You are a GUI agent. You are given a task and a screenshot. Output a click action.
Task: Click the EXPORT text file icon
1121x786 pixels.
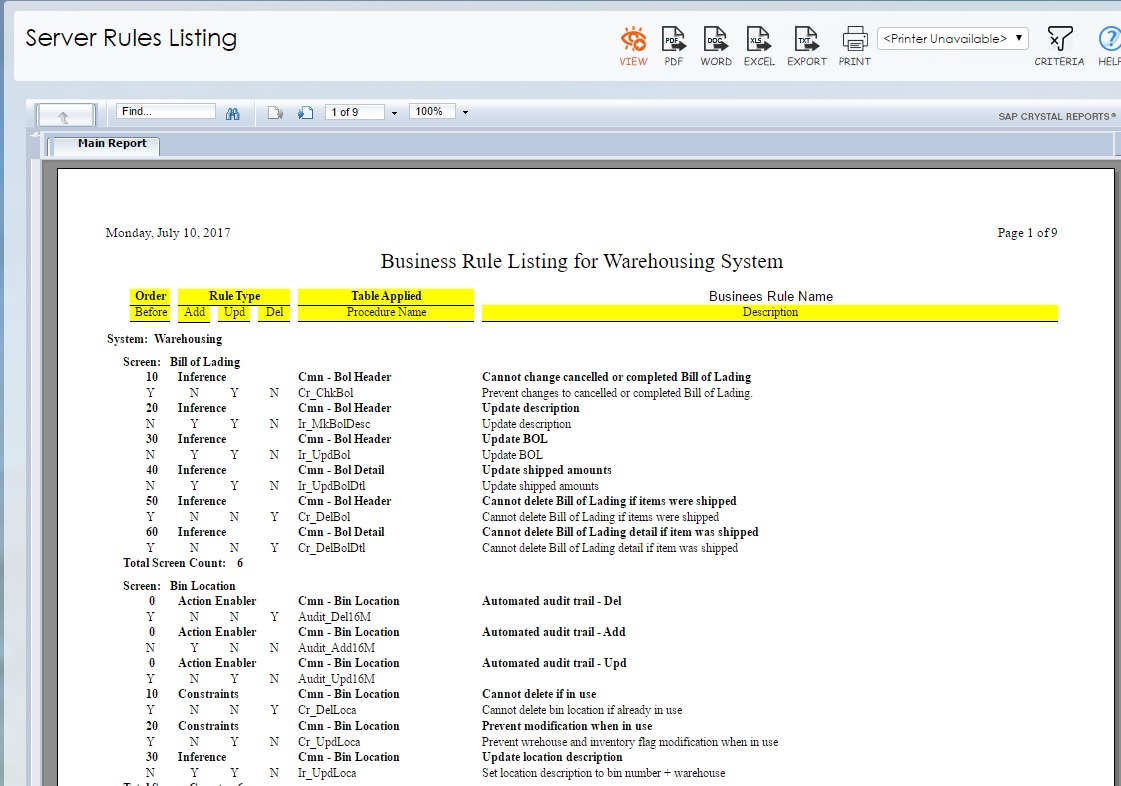tap(806, 46)
